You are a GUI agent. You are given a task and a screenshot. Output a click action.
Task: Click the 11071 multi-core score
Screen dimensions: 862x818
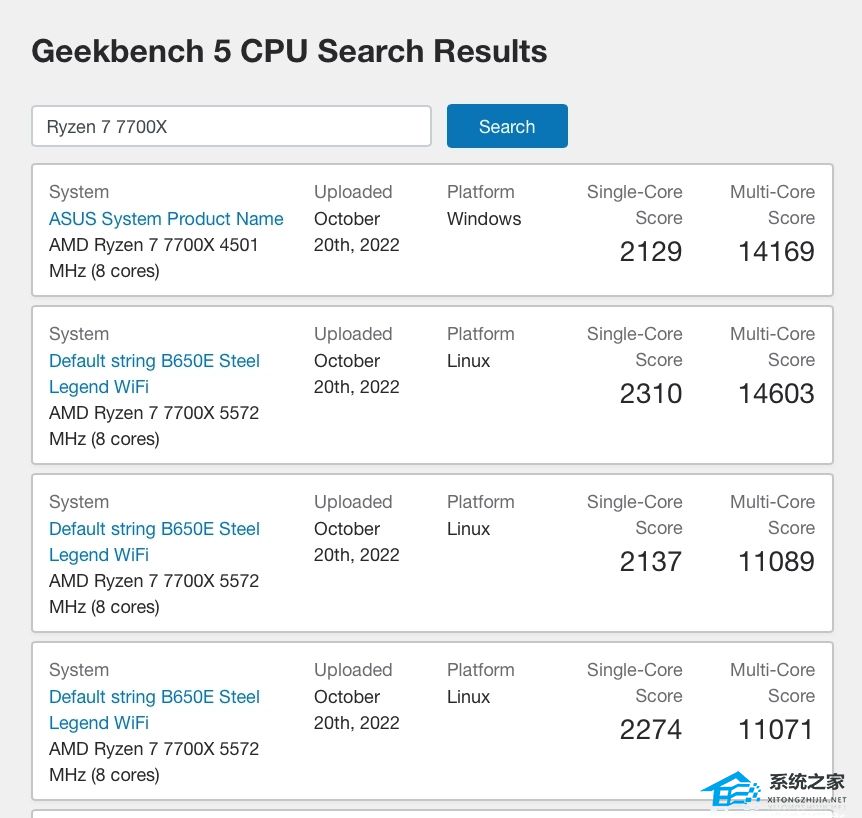tap(776, 729)
